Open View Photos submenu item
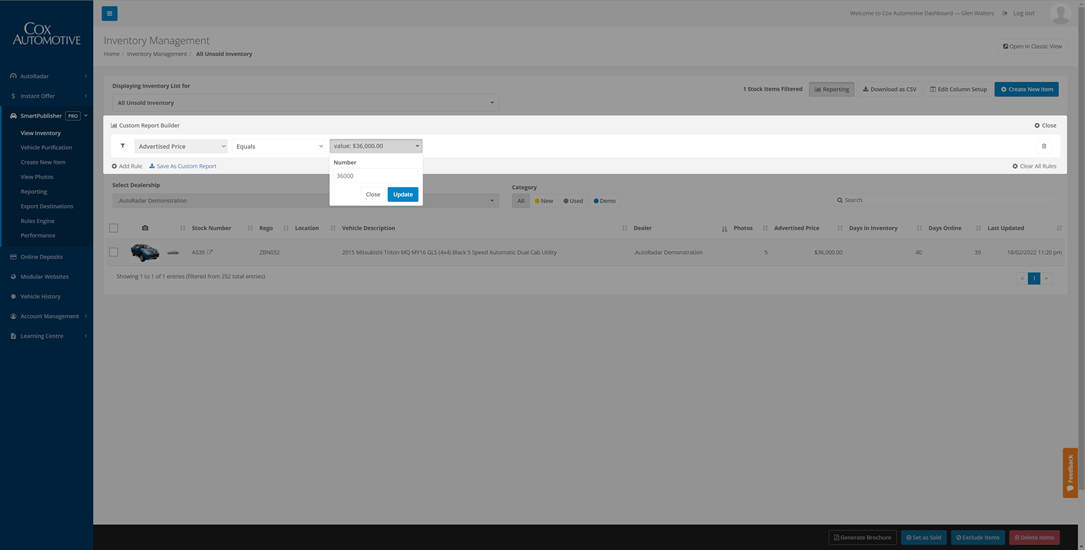This screenshot has height=550, width=1085. click(37, 177)
